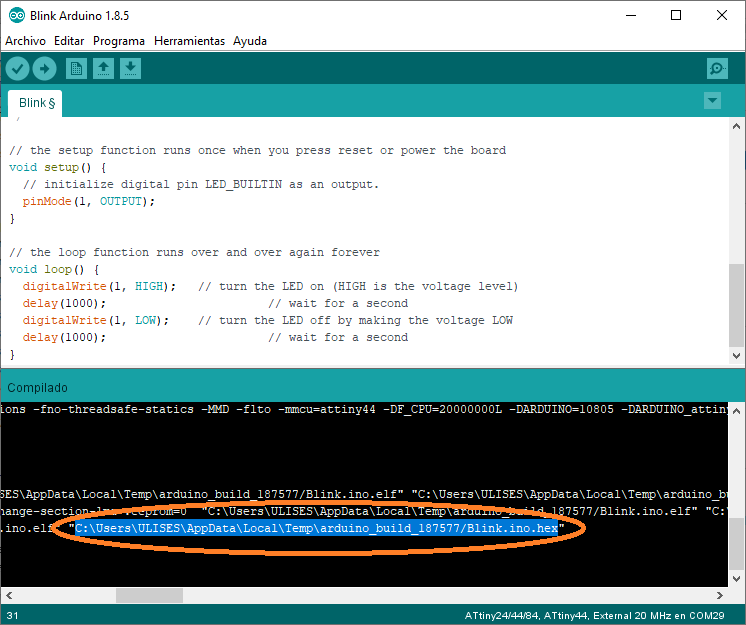Image resolution: width=746 pixels, height=625 pixels.
Task: Click the 'digitalWrite(1, LOW);' statement
Action: point(96,321)
